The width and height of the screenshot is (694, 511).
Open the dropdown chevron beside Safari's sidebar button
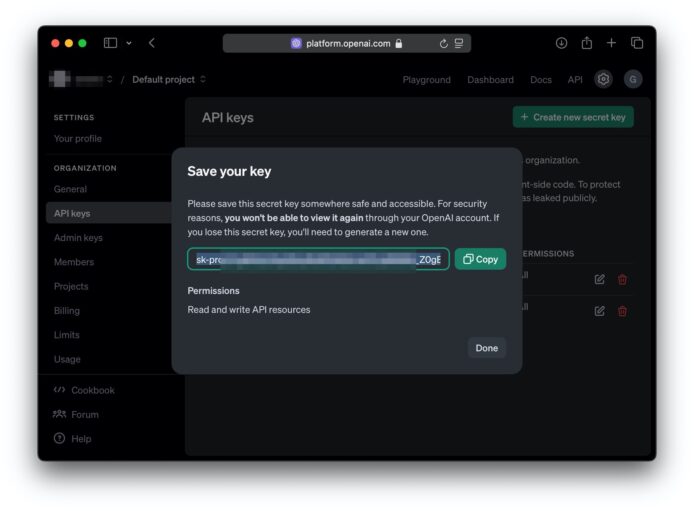click(129, 43)
